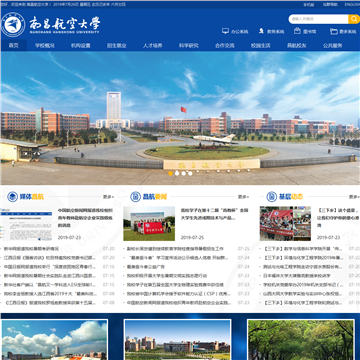Open the campus buildings panorama photo card
This screenshot has height=360, width=360.
pyautogui.click(x=177, y=340)
